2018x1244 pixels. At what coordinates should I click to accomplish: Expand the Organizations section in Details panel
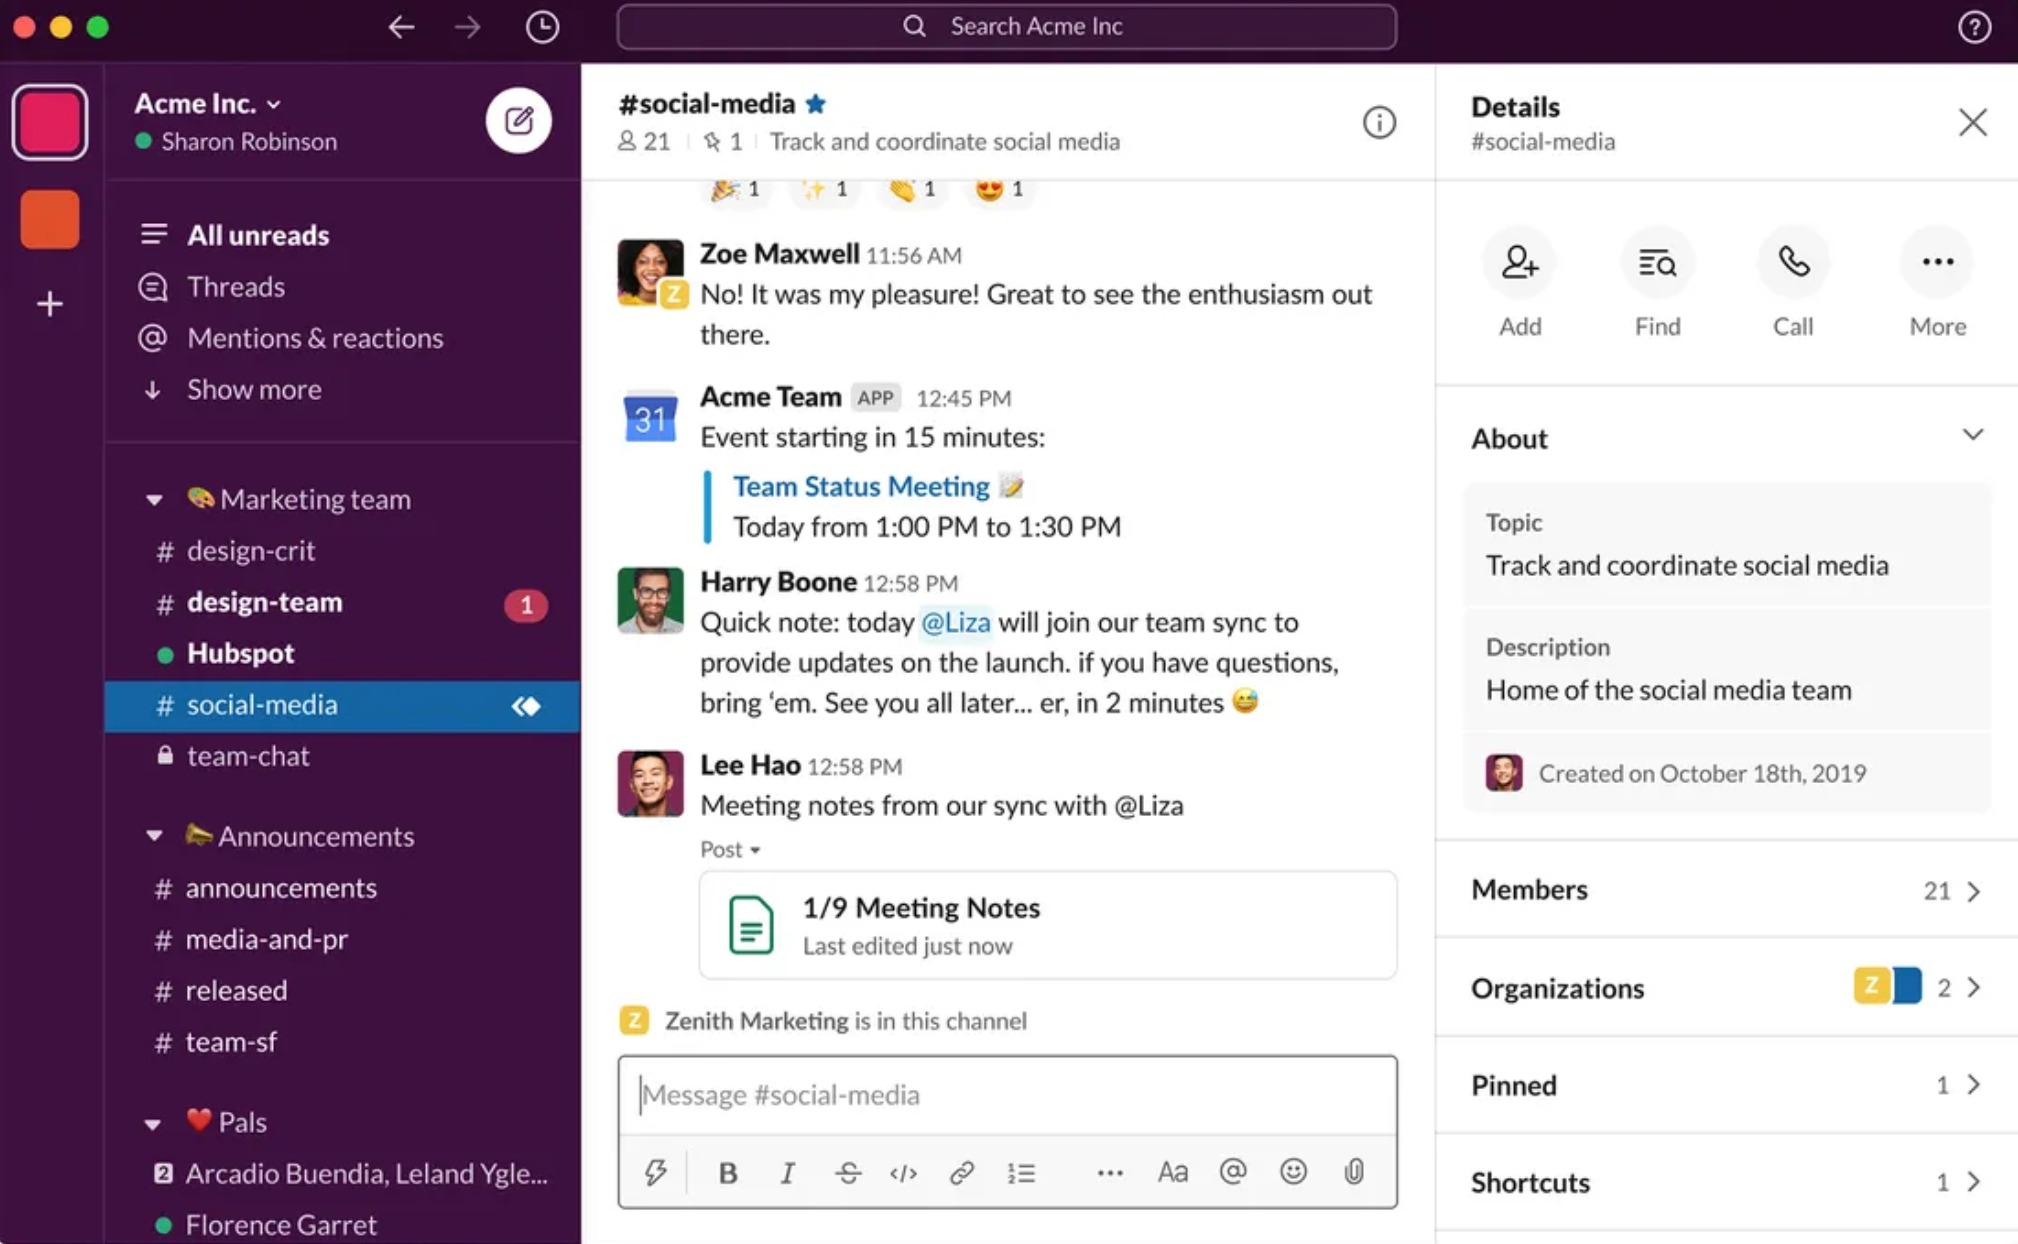(x=1975, y=989)
